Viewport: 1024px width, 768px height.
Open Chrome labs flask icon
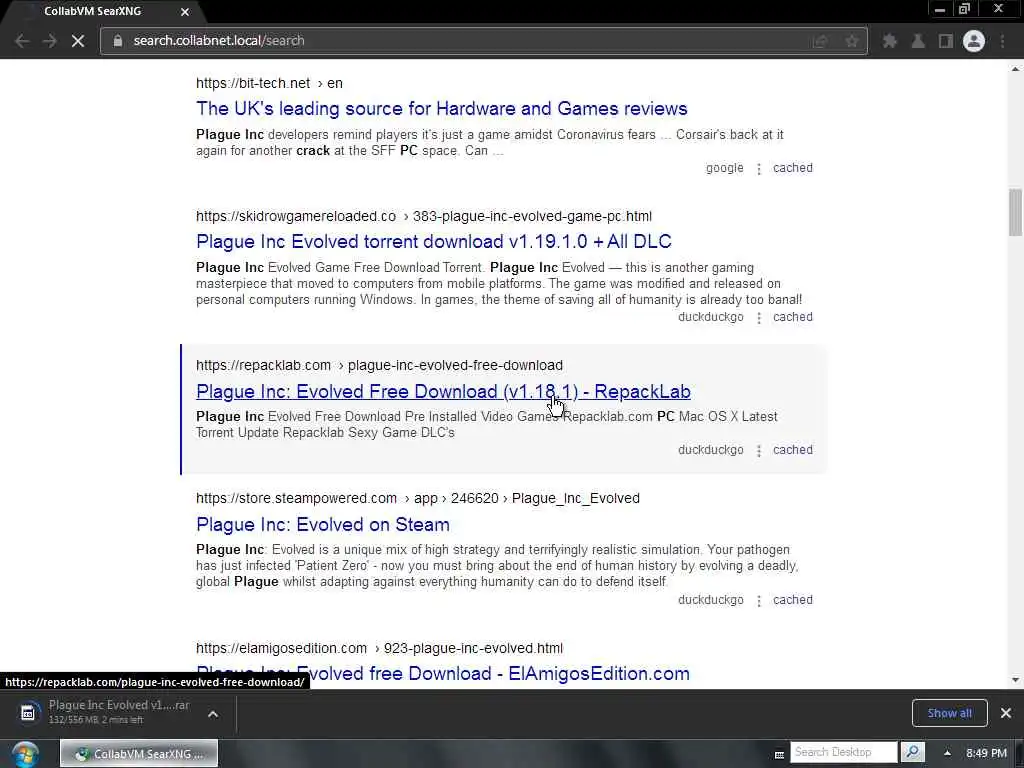tap(918, 41)
